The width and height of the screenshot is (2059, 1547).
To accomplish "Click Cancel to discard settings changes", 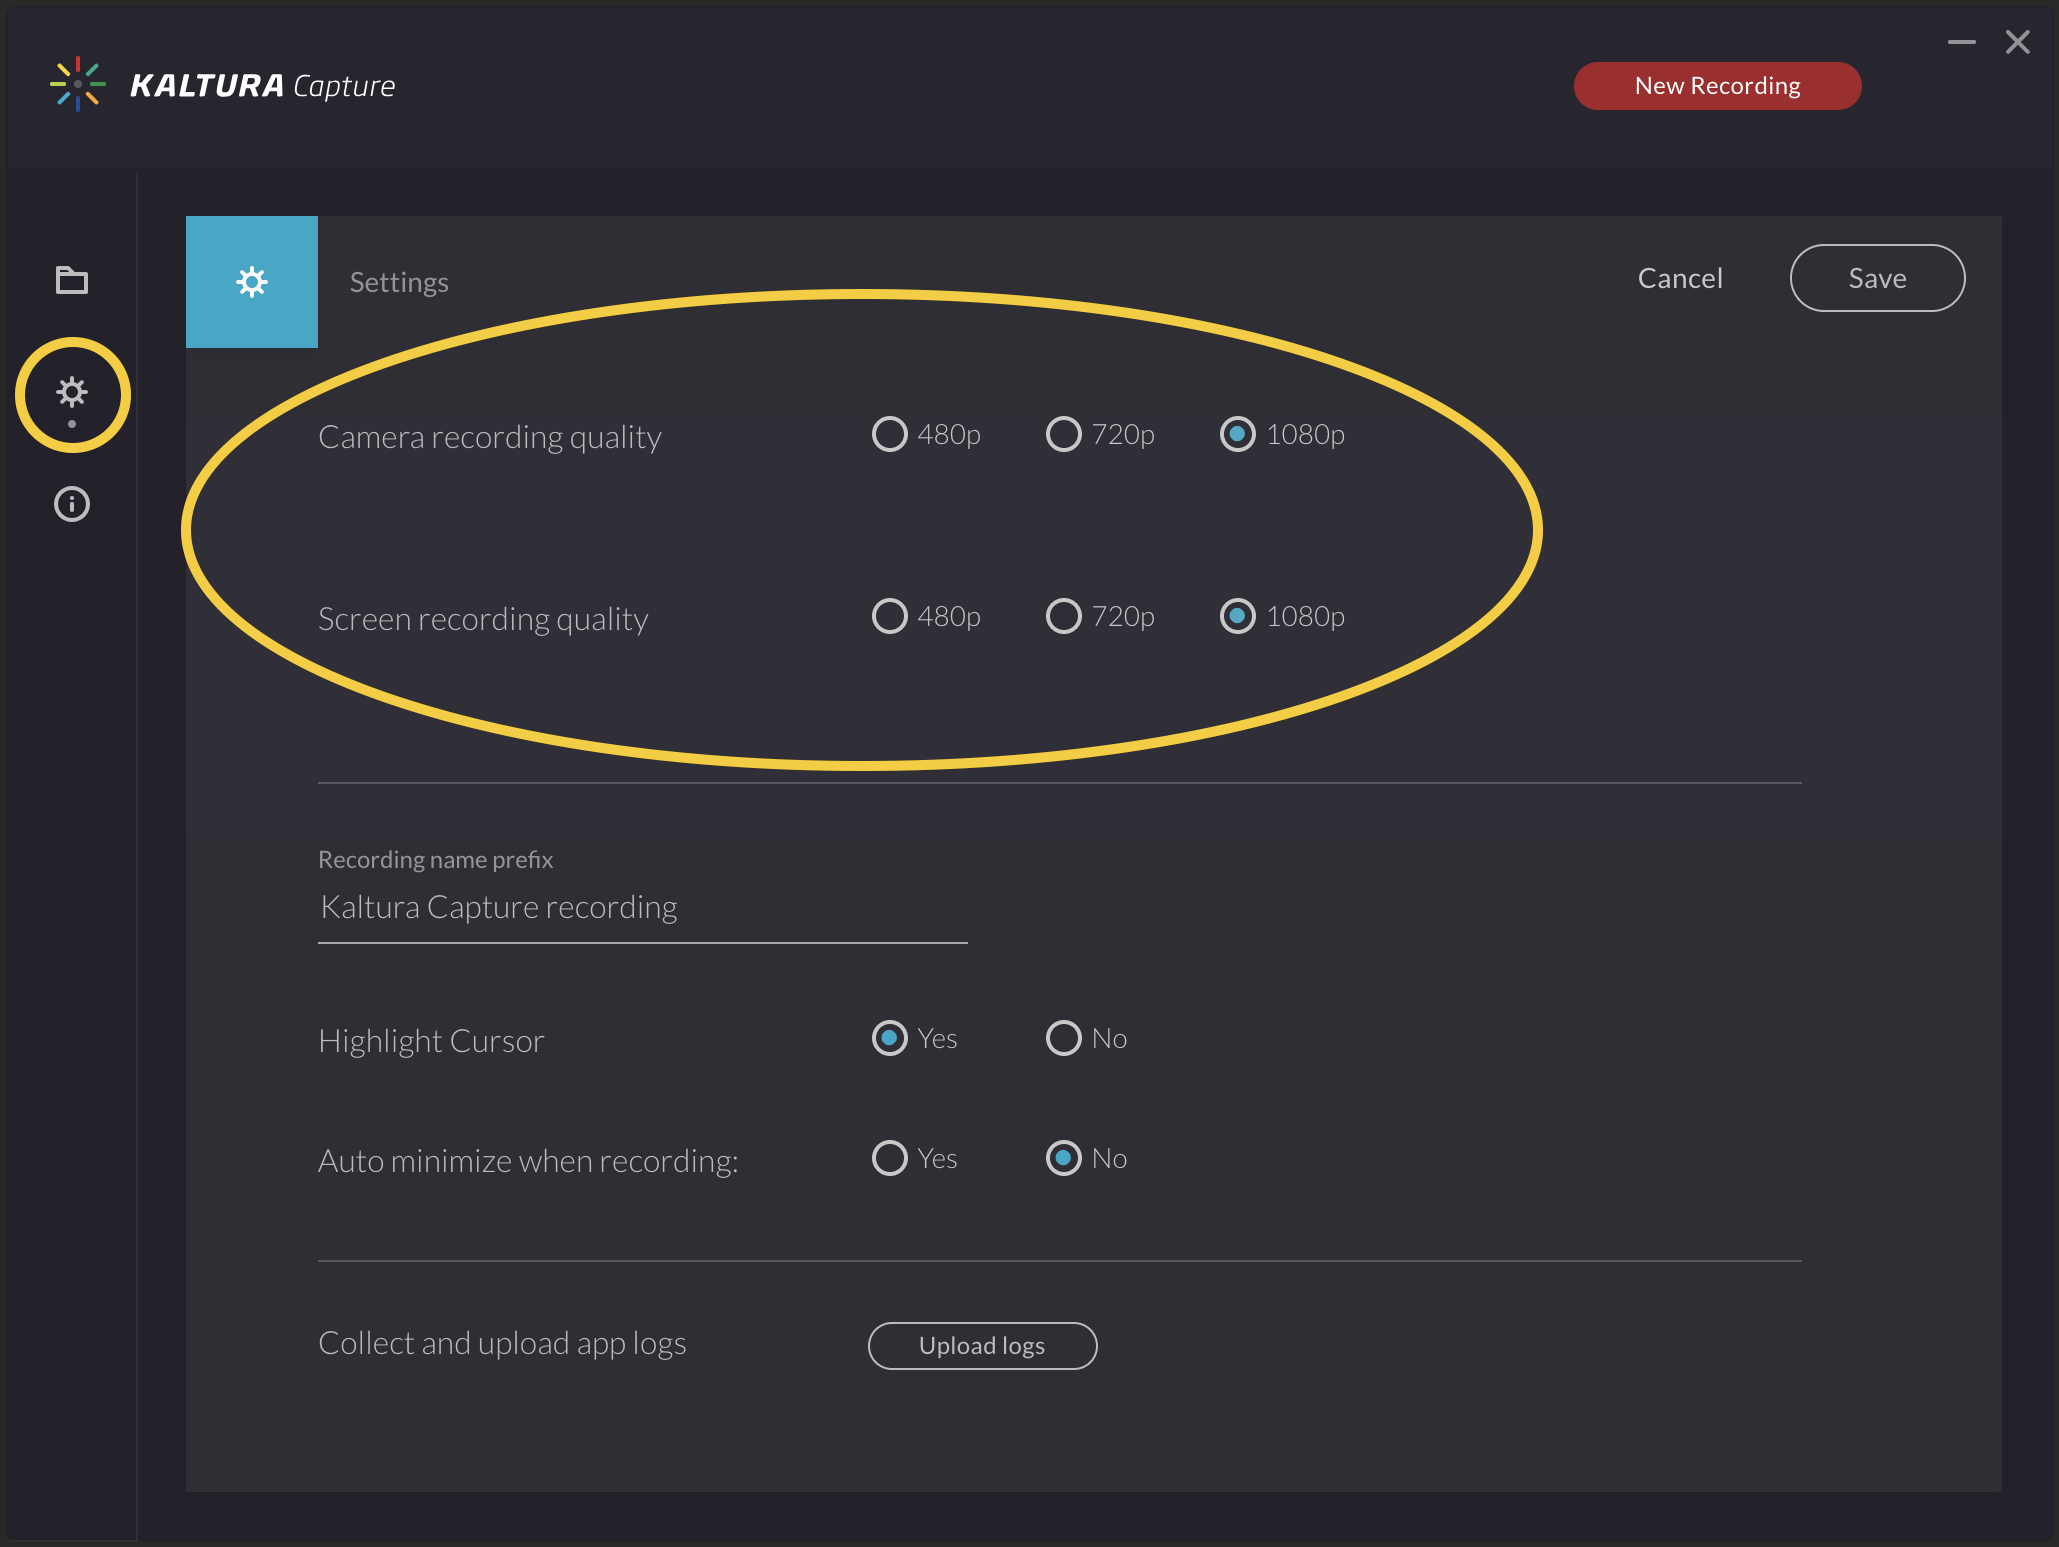I will click(1680, 276).
